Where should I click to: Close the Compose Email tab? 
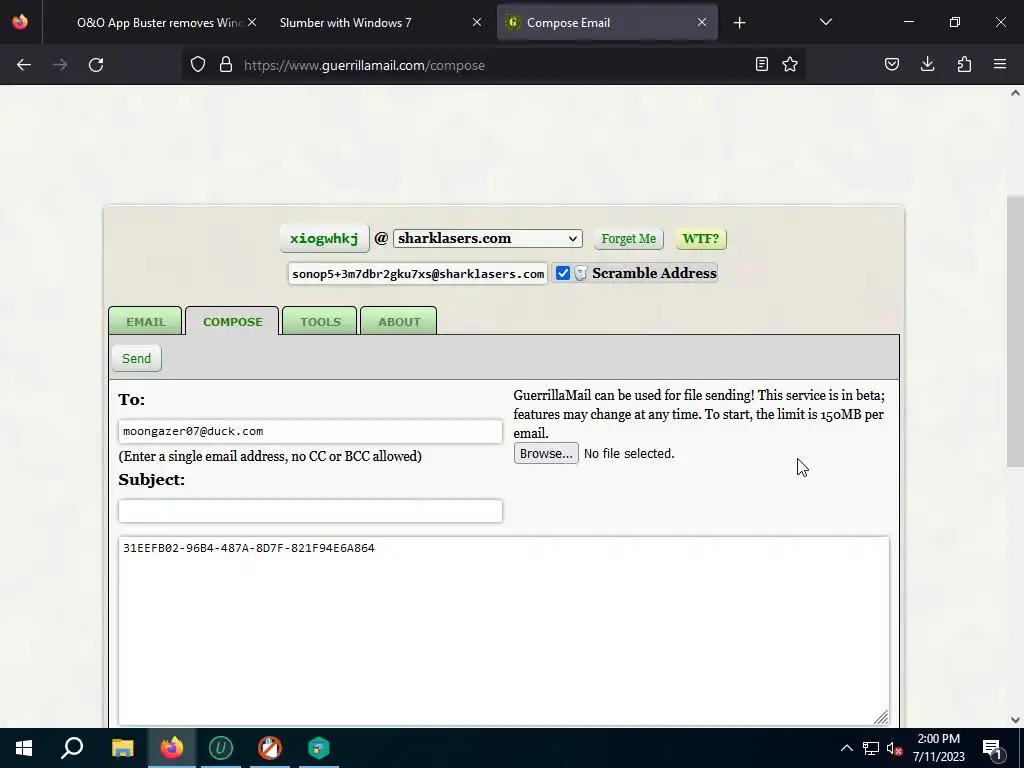pyautogui.click(x=701, y=22)
